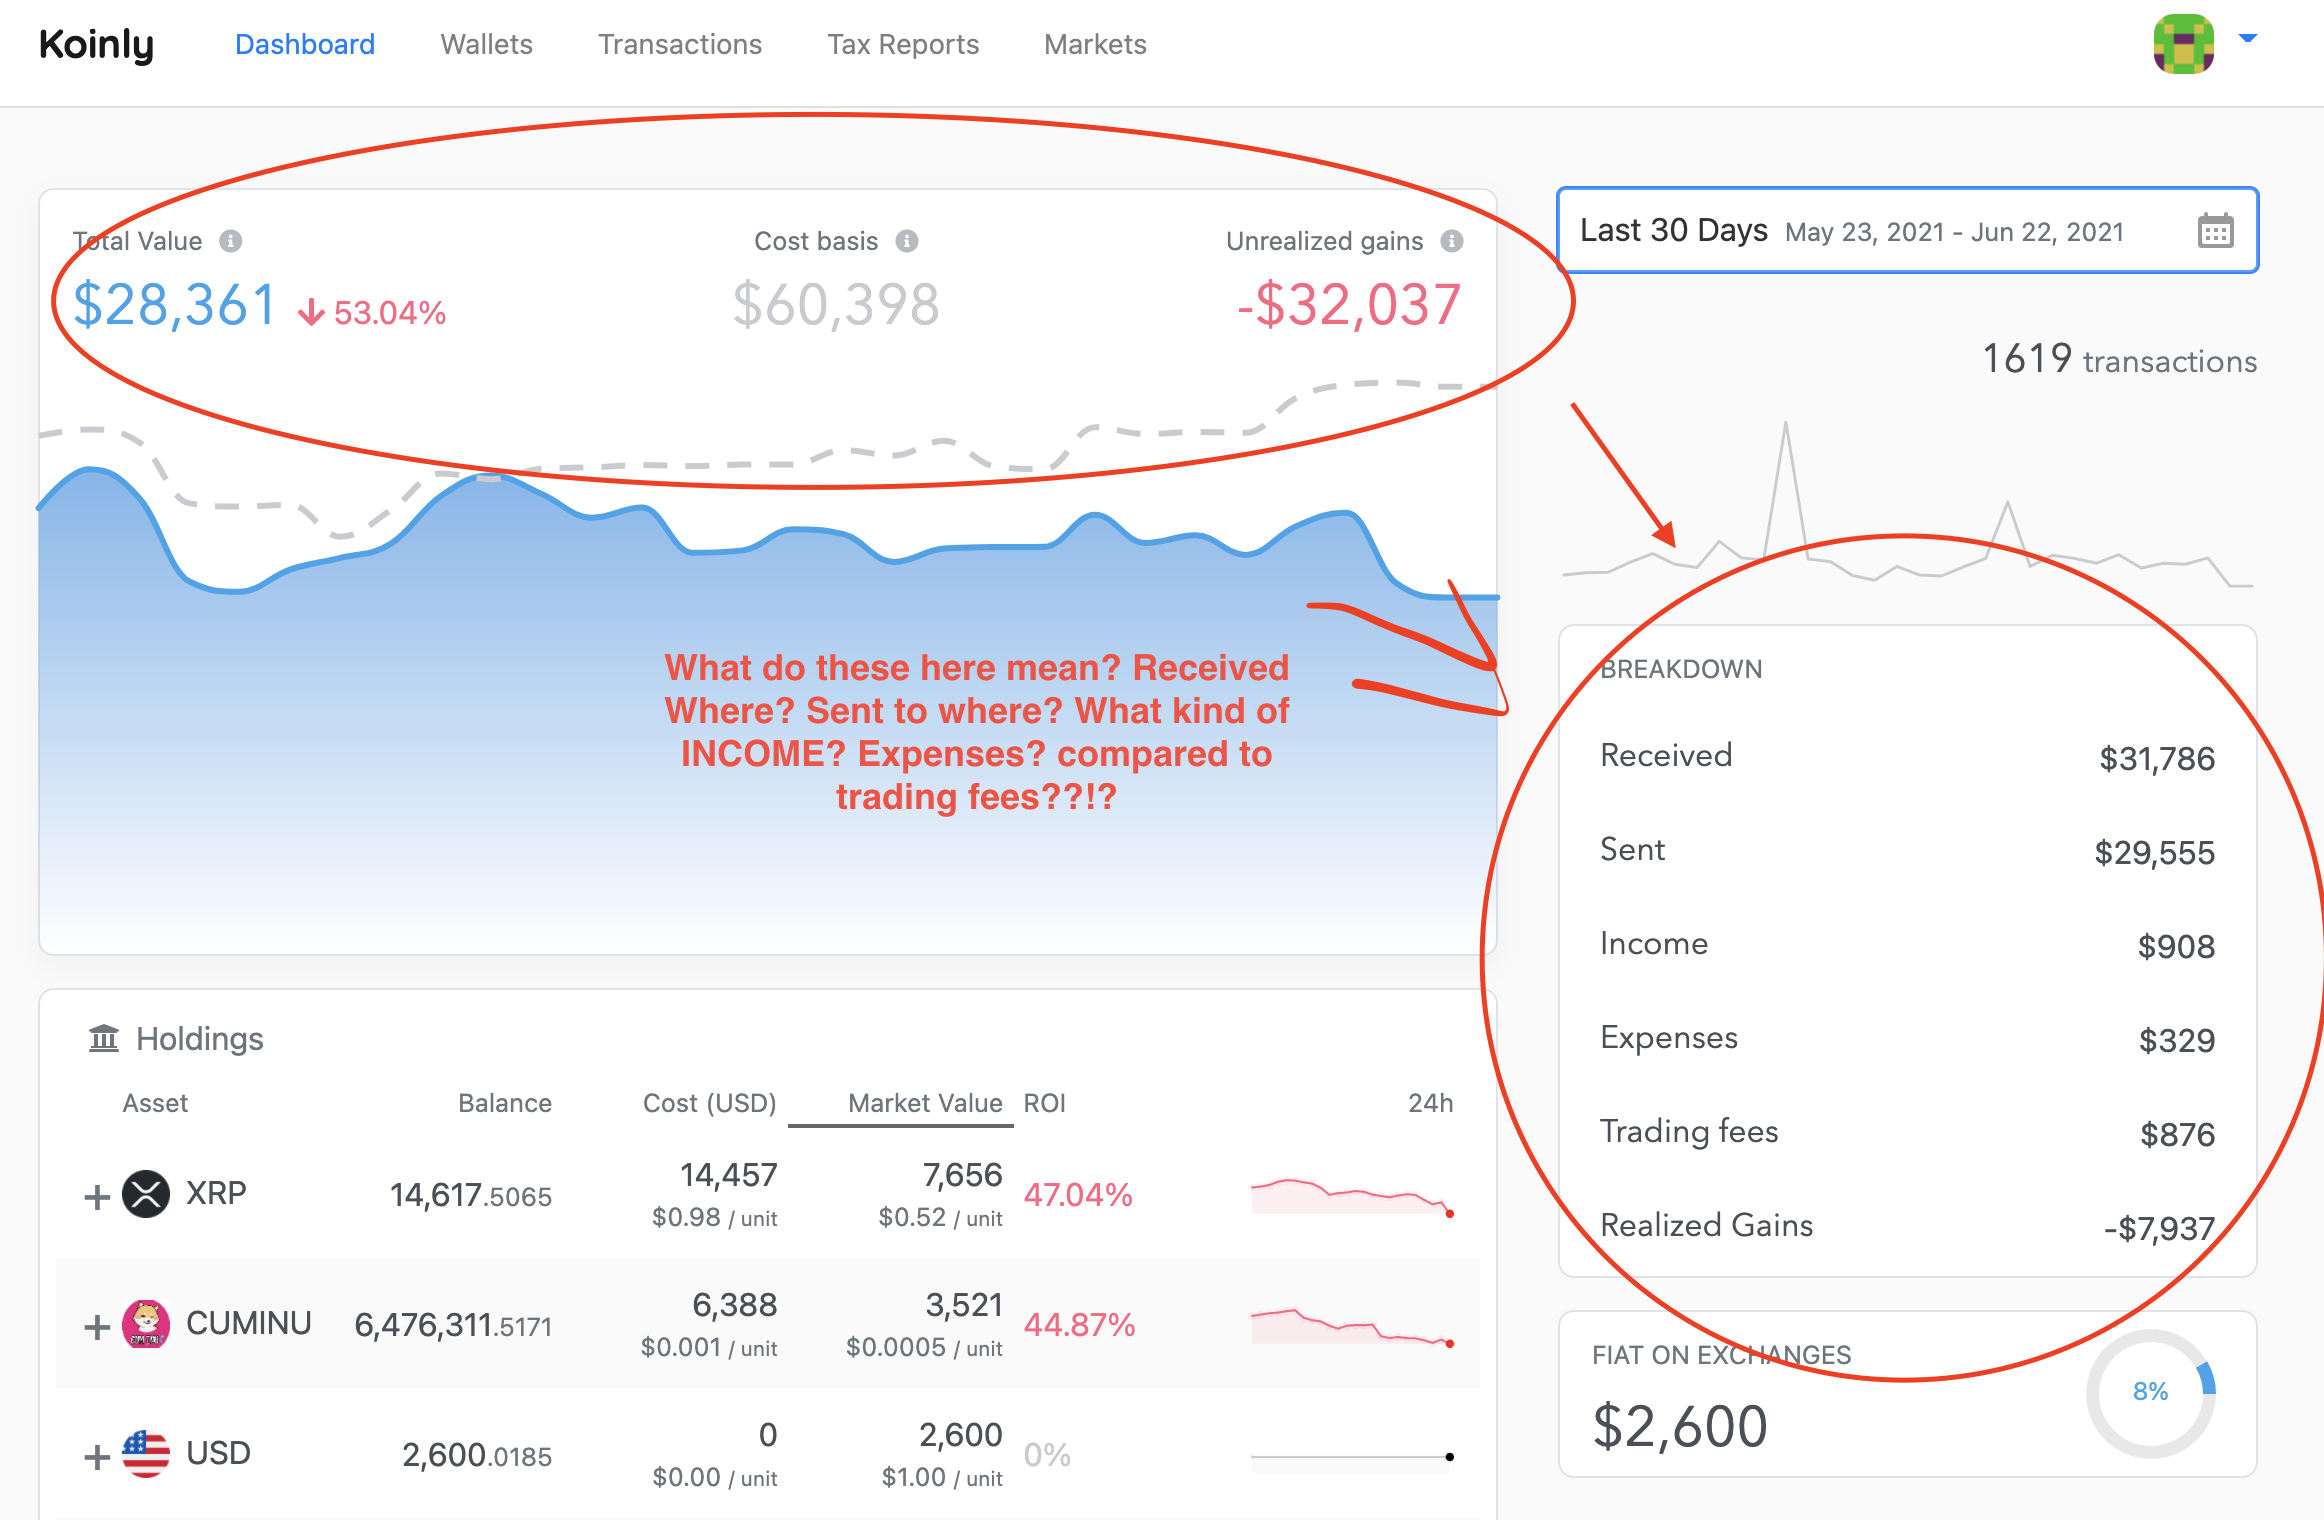
Task: Click the USD flag icon
Action: pos(146,1454)
